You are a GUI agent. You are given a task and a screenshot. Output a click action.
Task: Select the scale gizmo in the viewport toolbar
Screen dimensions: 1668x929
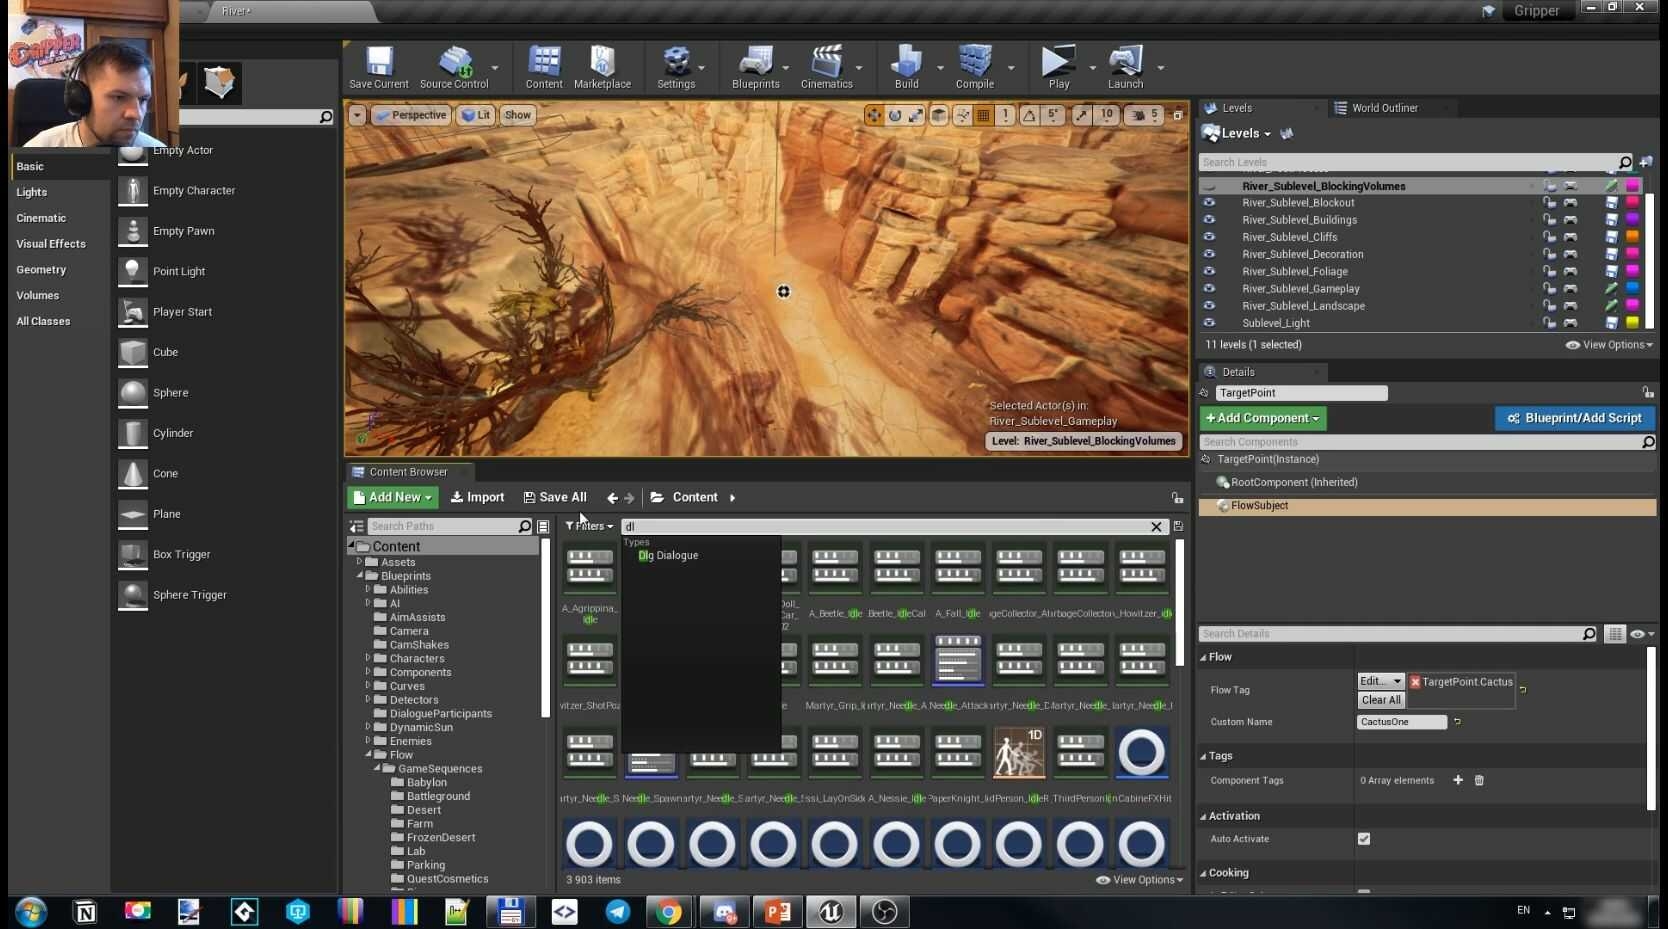coord(916,116)
